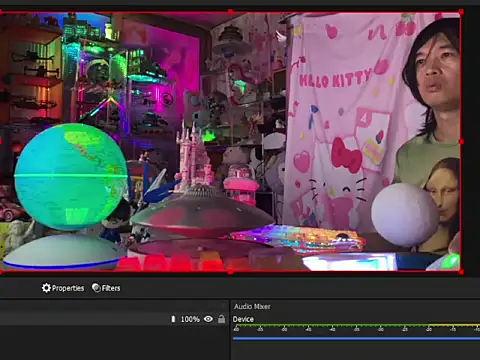Select the video source in the preview canvas
The image size is (480, 360).
click(230, 142)
